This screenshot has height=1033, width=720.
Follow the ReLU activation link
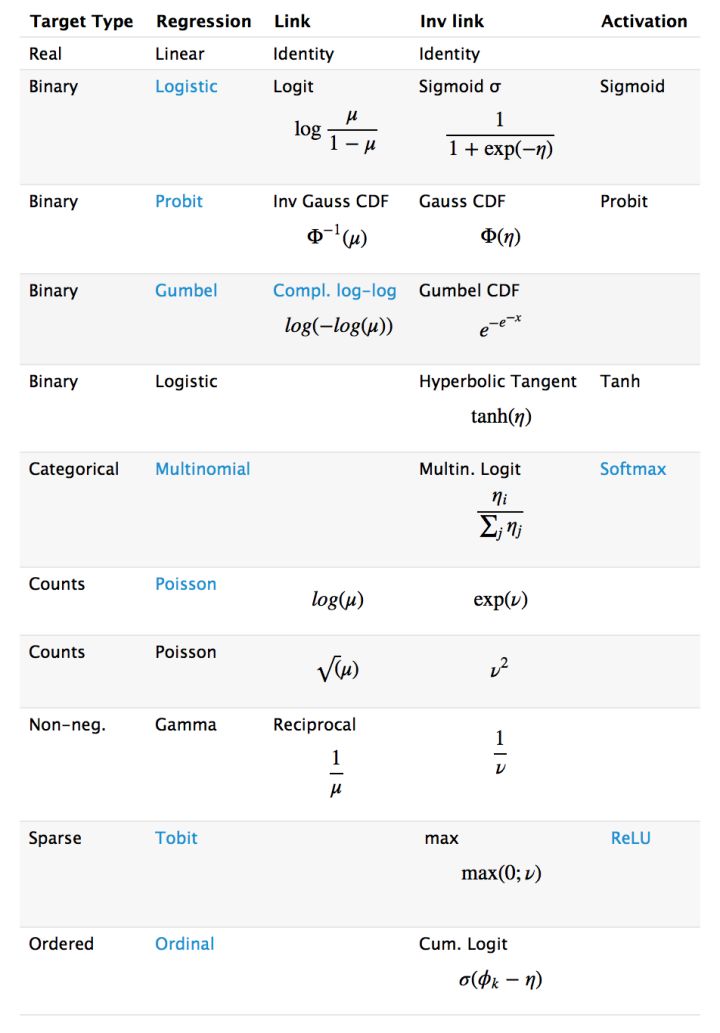(630, 838)
